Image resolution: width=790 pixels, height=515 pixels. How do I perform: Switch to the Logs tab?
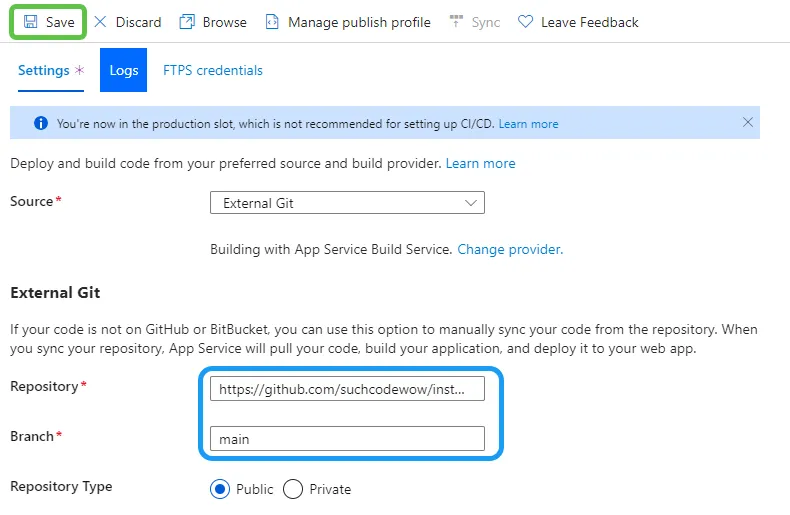[123, 70]
